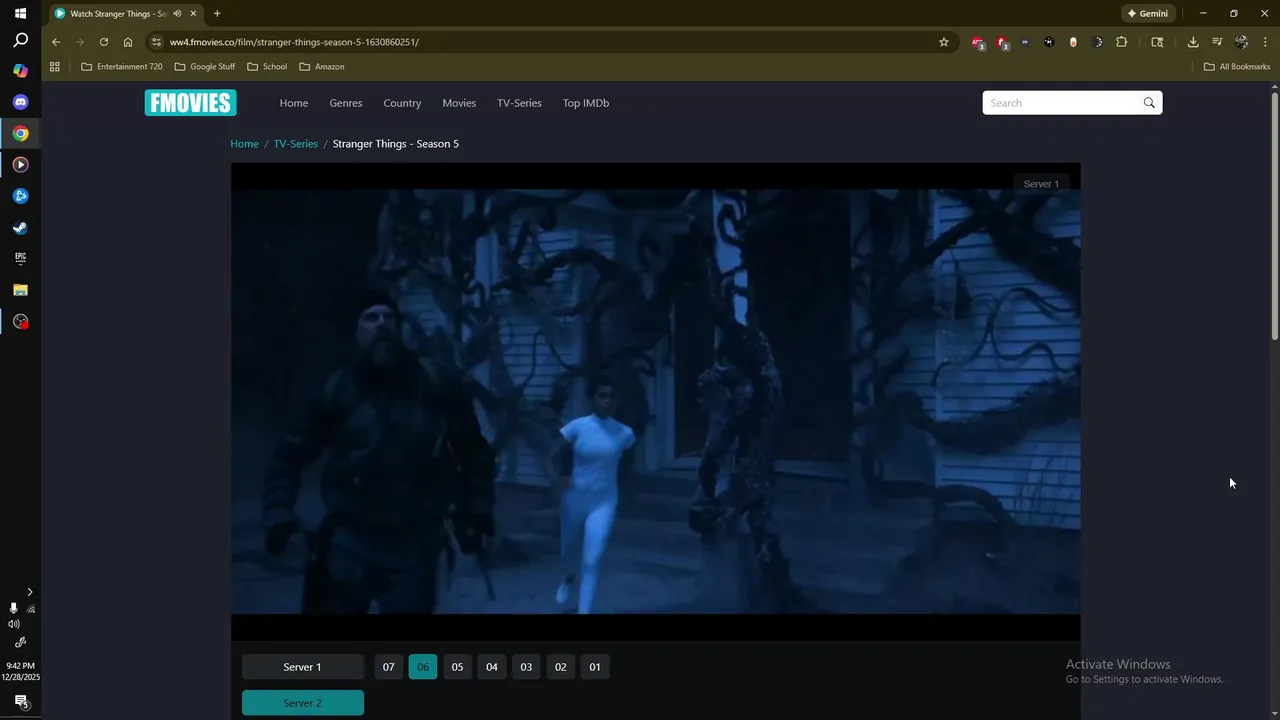Select episode 04
Viewport: 1280px width, 720px height.
tap(492, 667)
